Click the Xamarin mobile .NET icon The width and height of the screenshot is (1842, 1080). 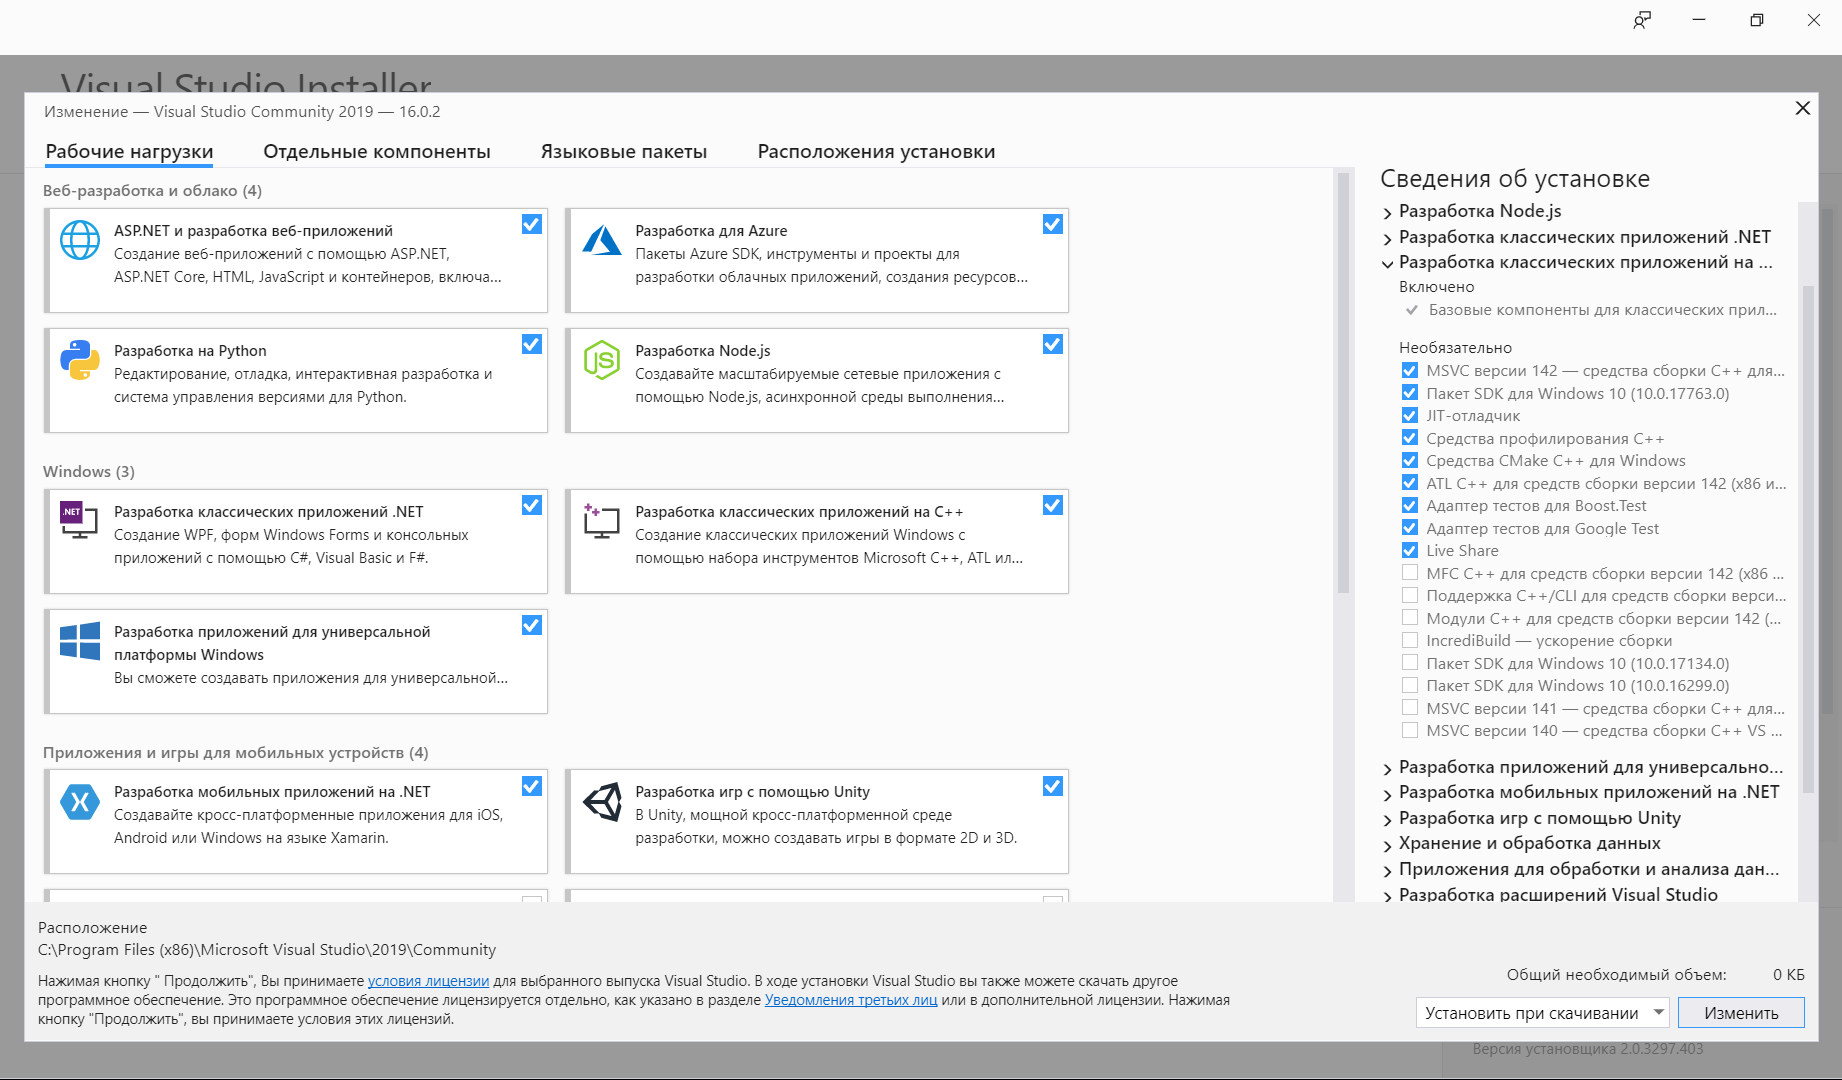pyautogui.click(x=80, y=801)
